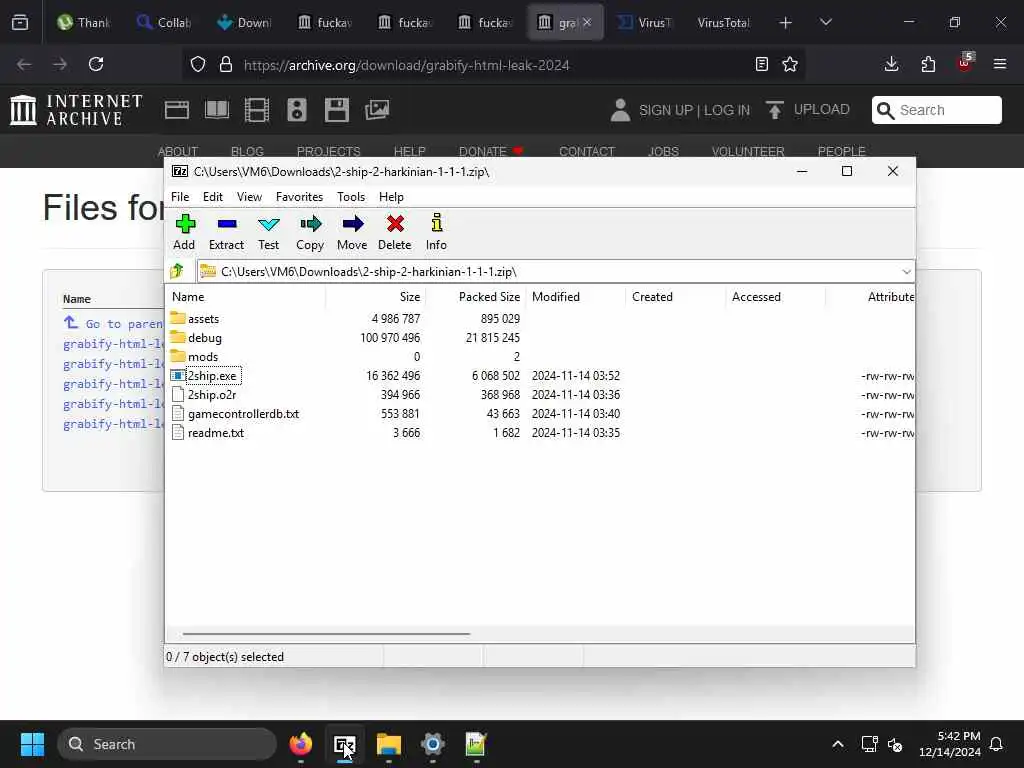Image resolution: width=1024 pixels, height=768 pixels.
Task: Click the Windows taskbar Search box
Action: [x=167, y=744]
